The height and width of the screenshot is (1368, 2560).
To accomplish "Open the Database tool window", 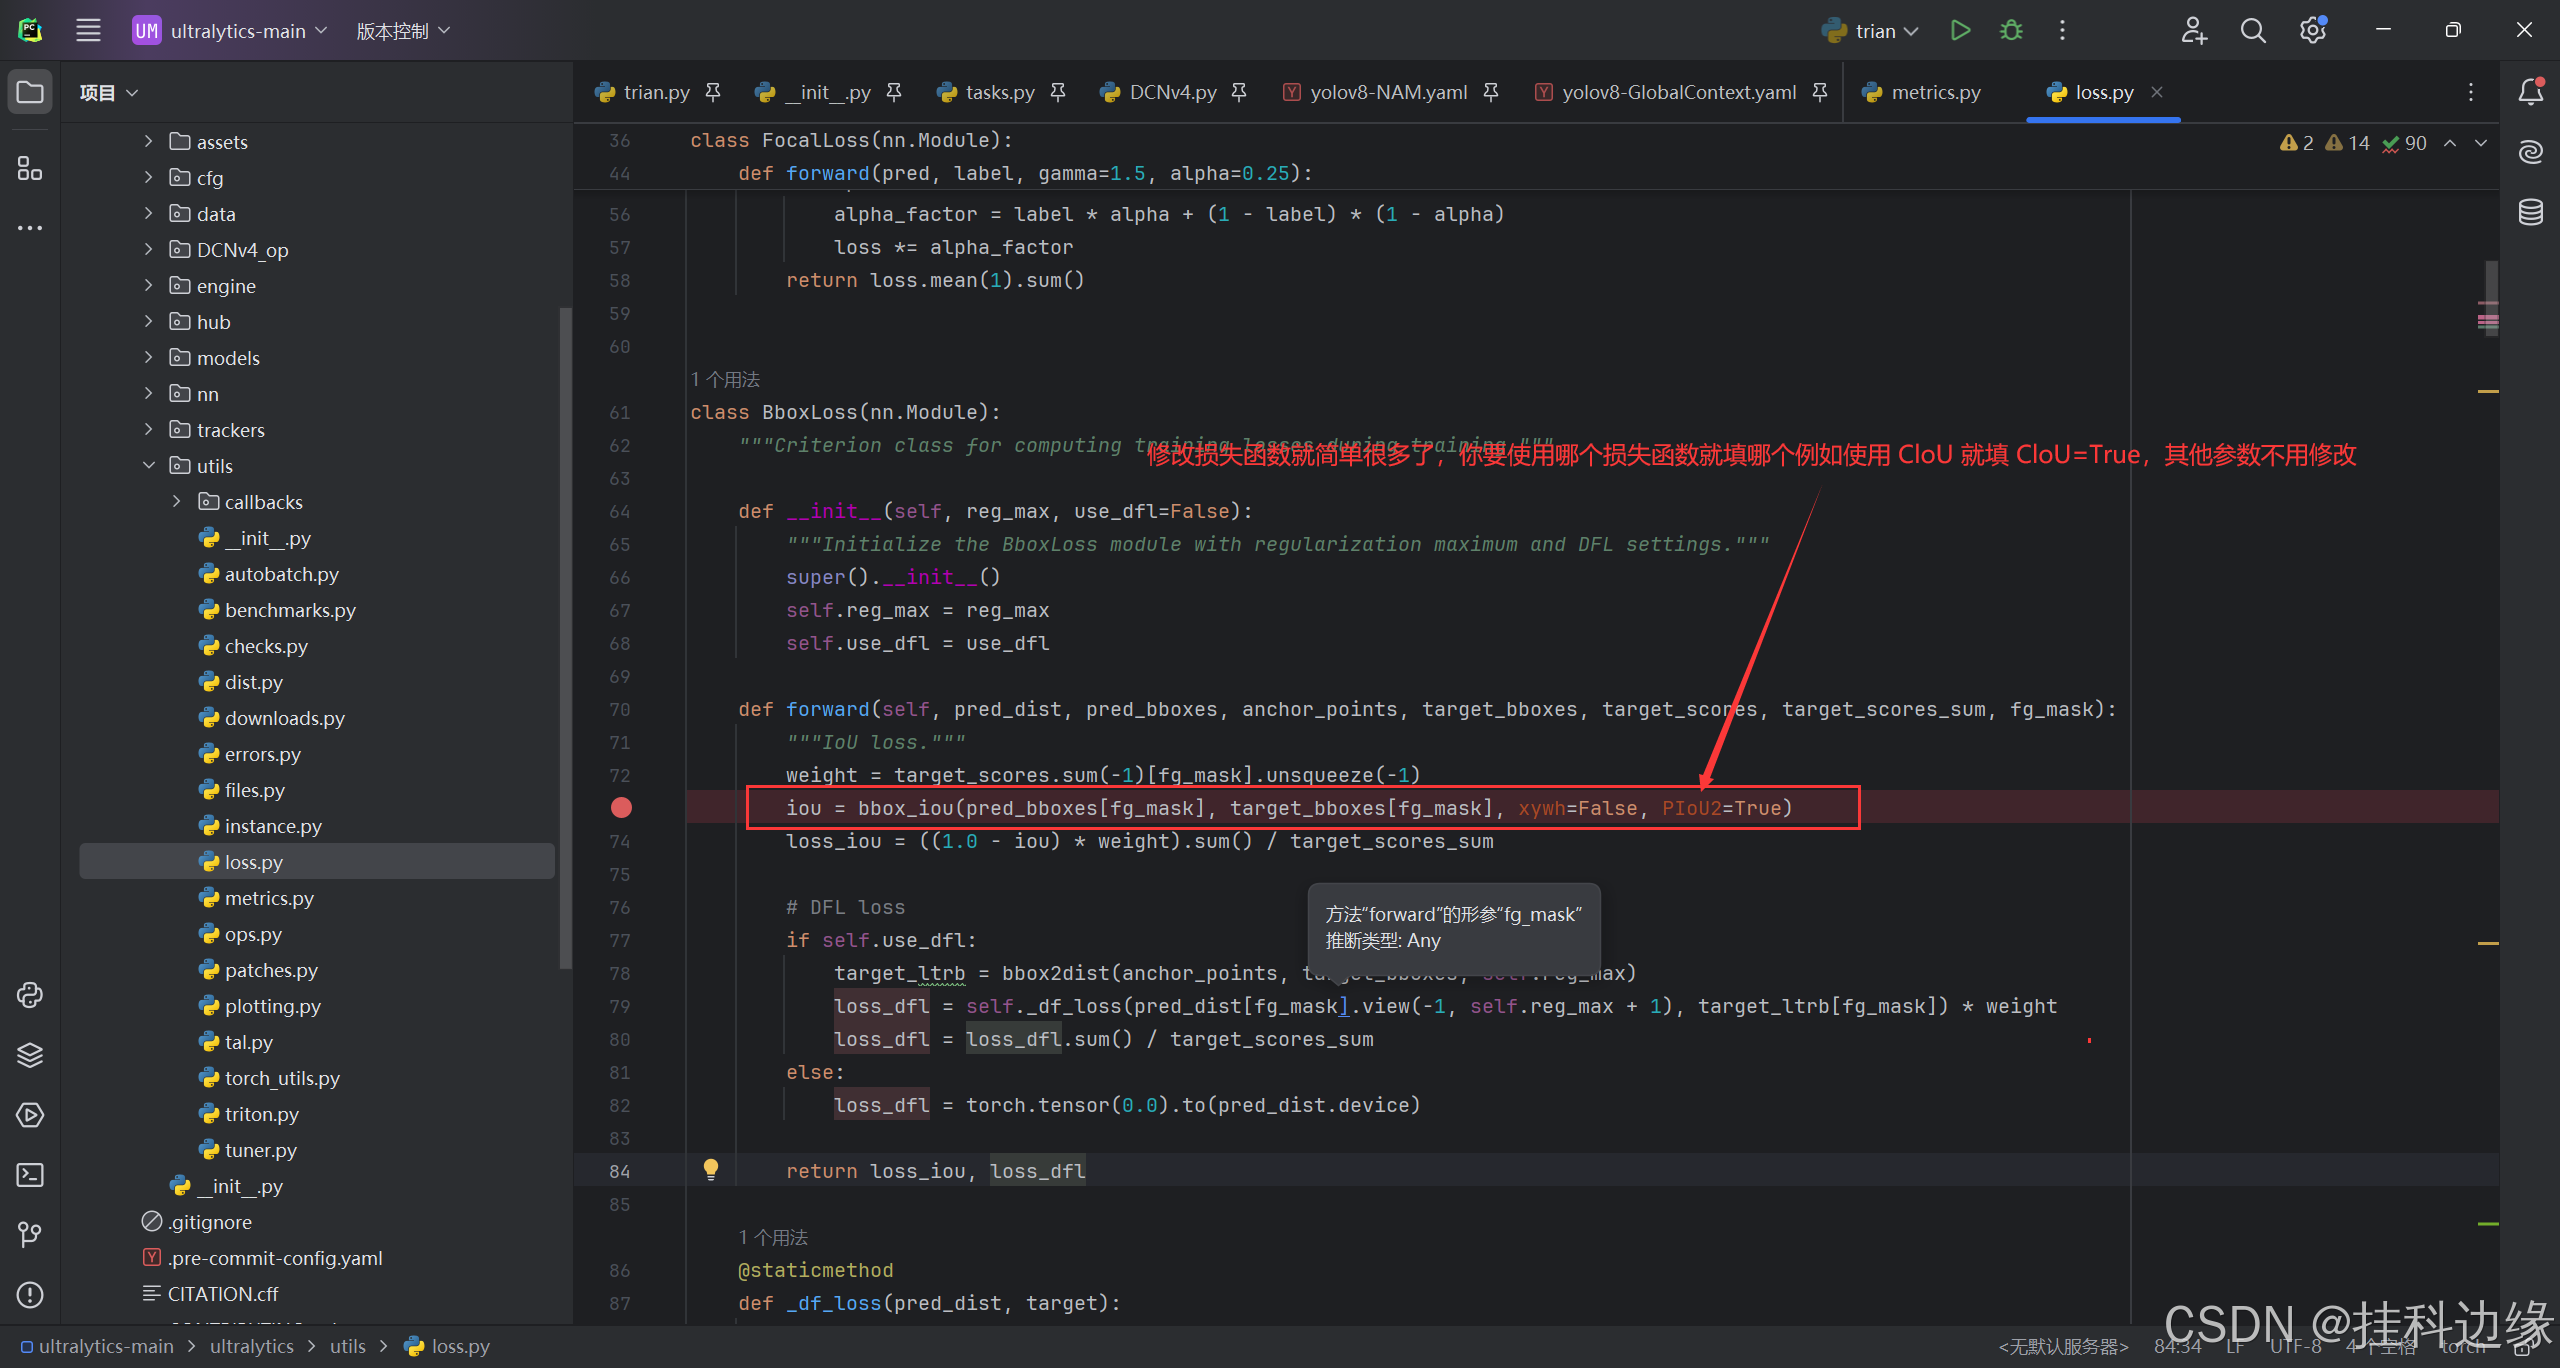I will 2530,212.
